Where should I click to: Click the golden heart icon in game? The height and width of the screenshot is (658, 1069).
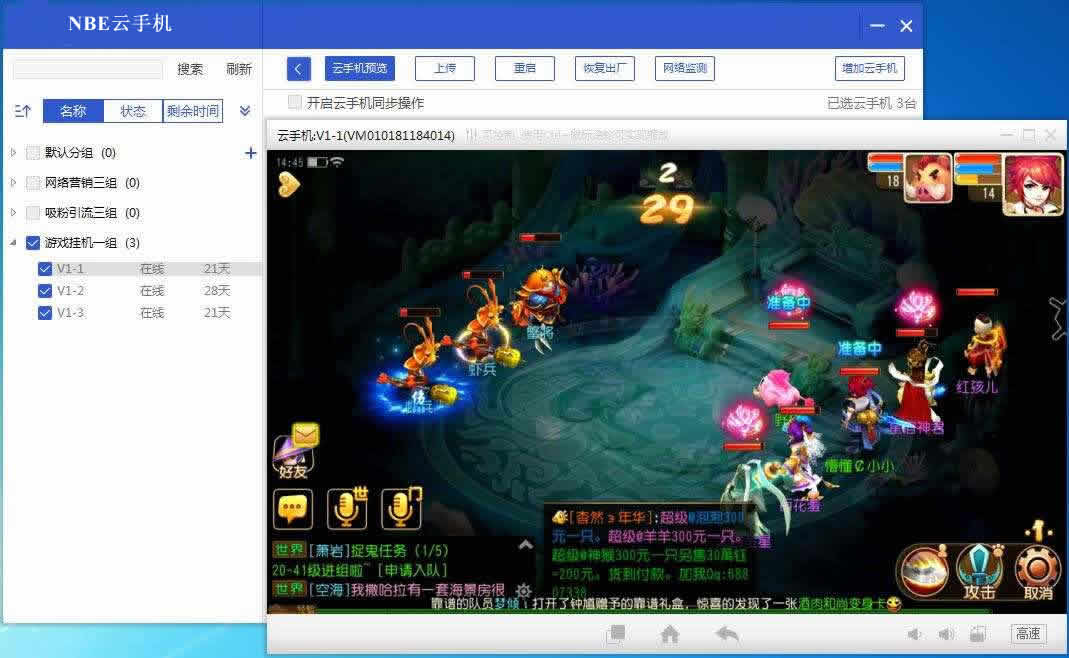tap(288, 184)
